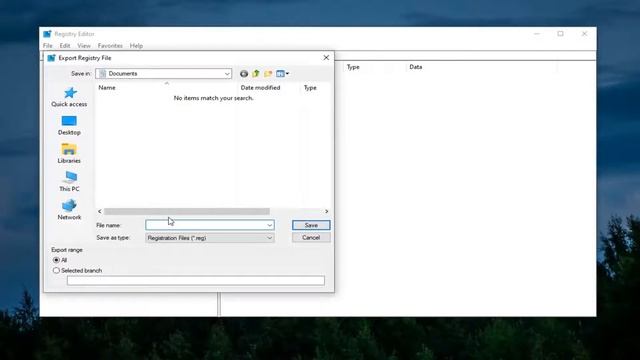The image size is (640, 360).
Task: Open the View menu in Registry Editor
Action: [84, 46]
